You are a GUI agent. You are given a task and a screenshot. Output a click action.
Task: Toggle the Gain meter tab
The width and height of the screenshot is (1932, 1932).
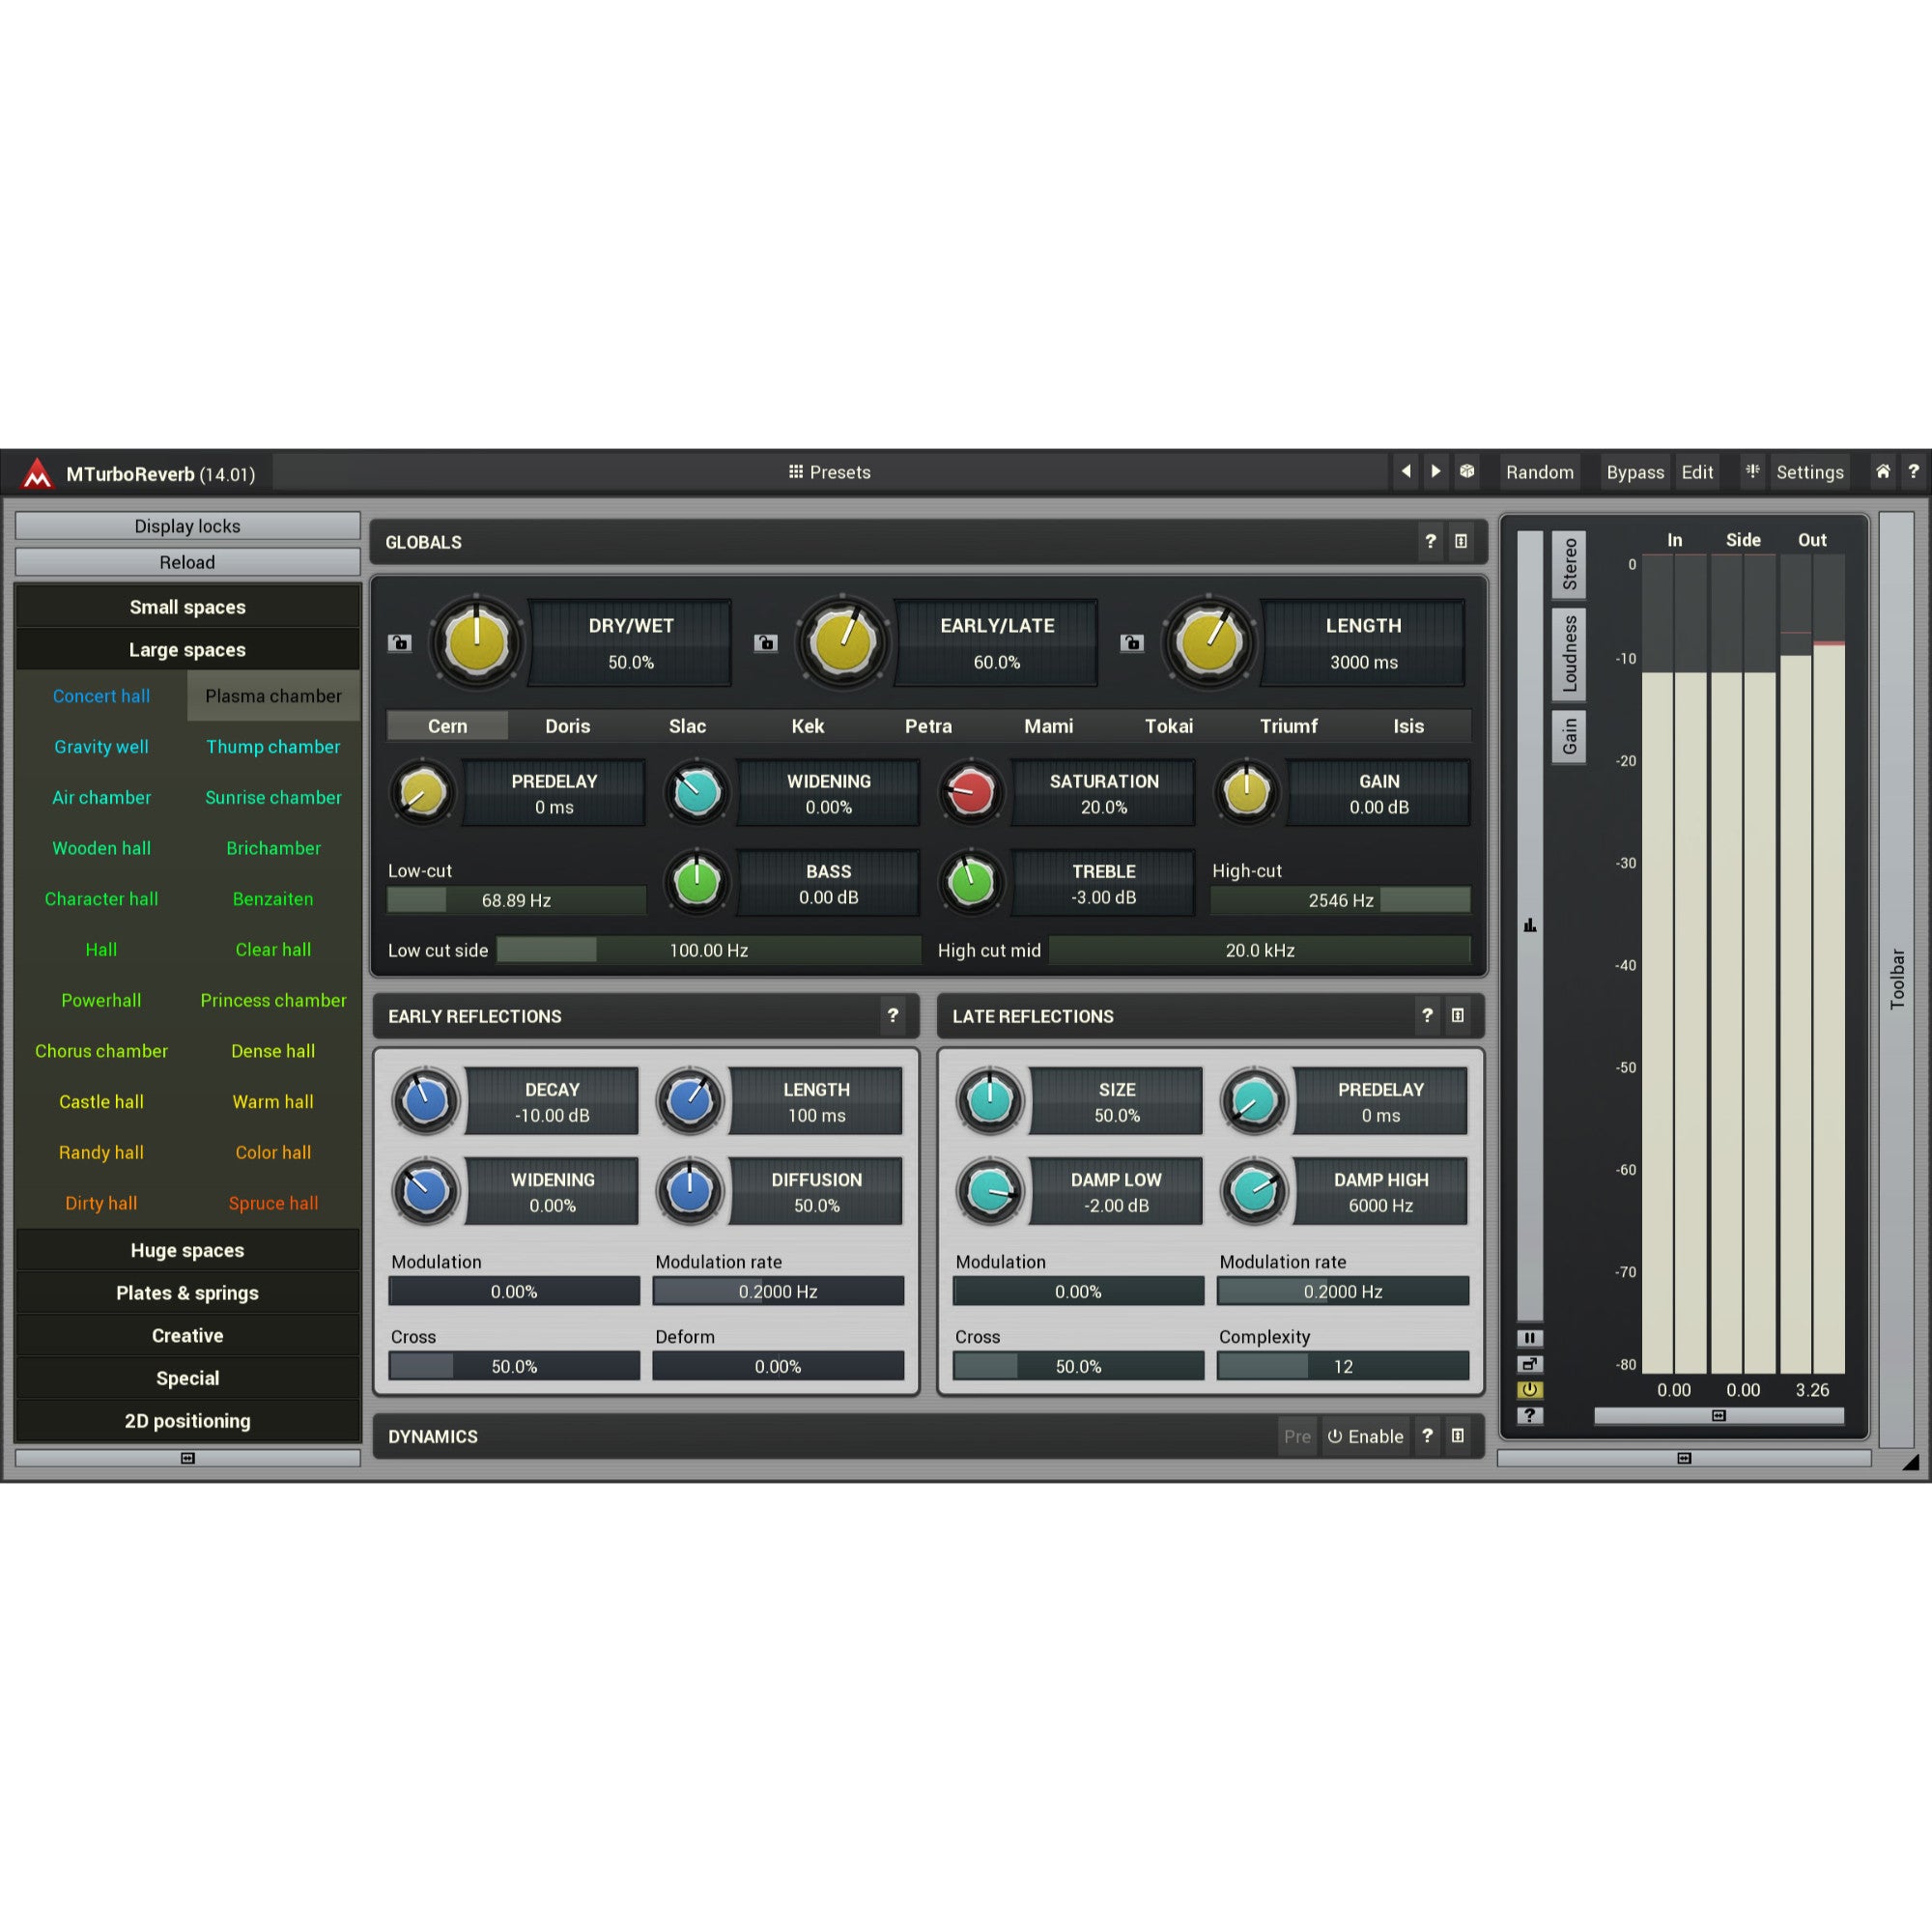point(1569,737)
